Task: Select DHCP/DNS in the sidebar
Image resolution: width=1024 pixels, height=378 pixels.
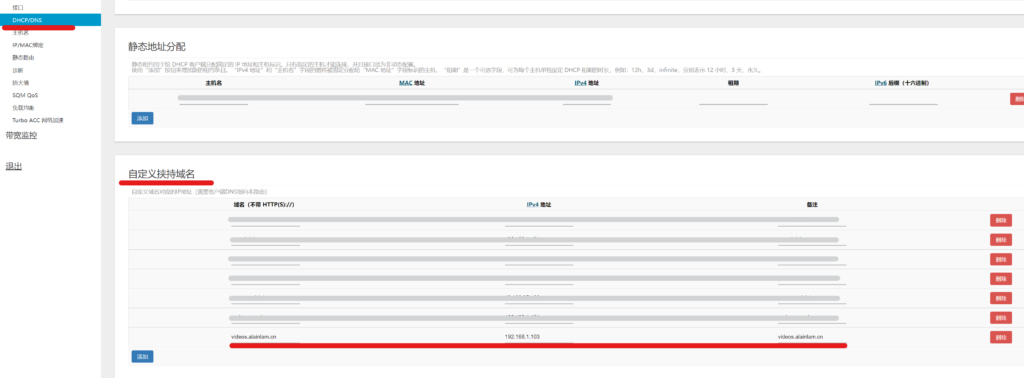Action: (50, 20)
